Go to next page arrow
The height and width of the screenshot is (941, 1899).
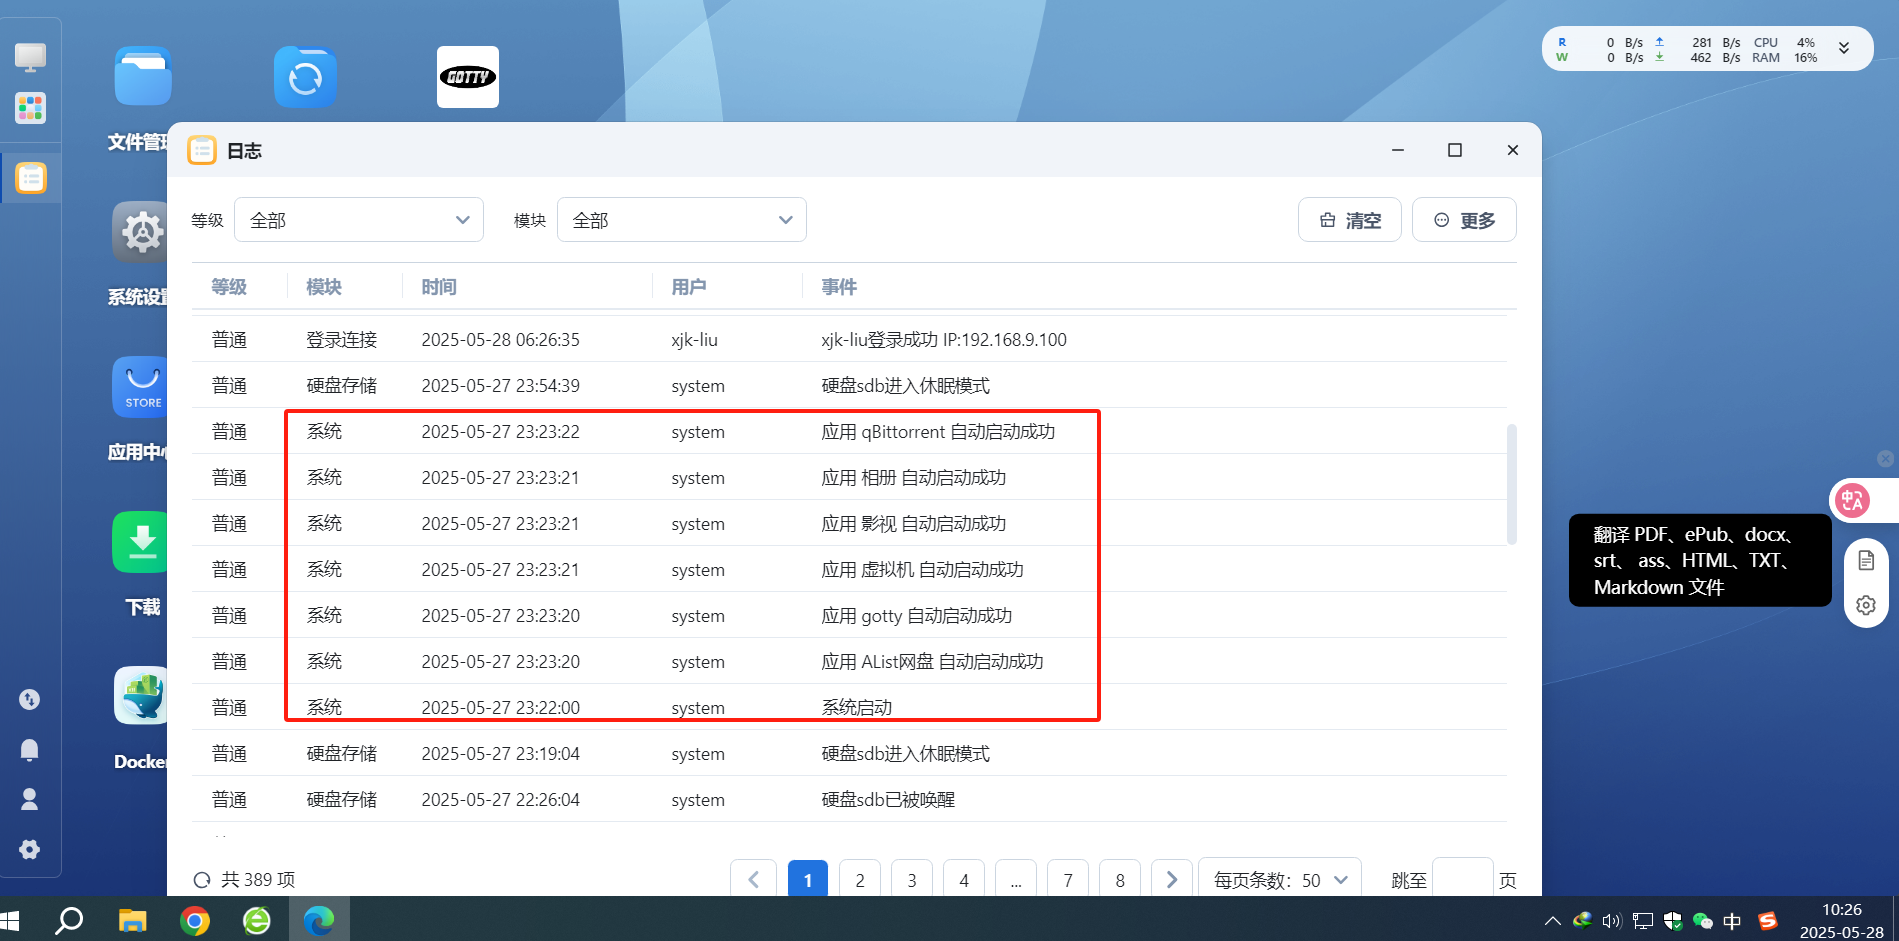point(1172,880)
